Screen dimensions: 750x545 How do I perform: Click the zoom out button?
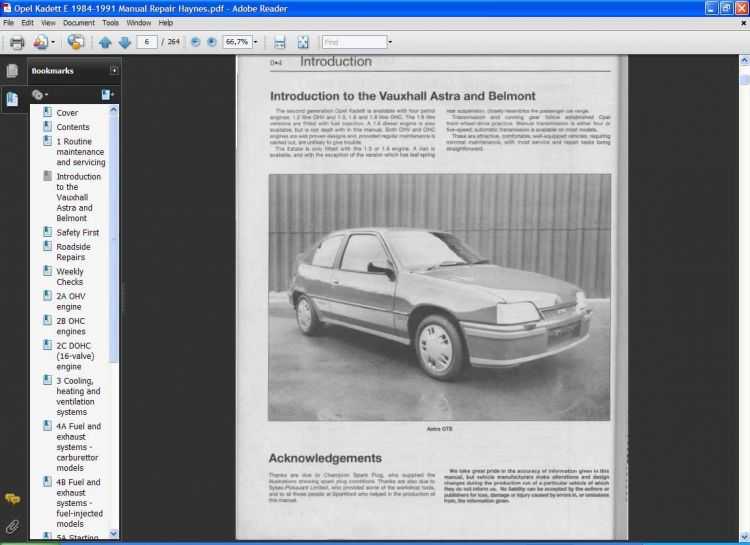pyautogui.click(x=196, y=42)
